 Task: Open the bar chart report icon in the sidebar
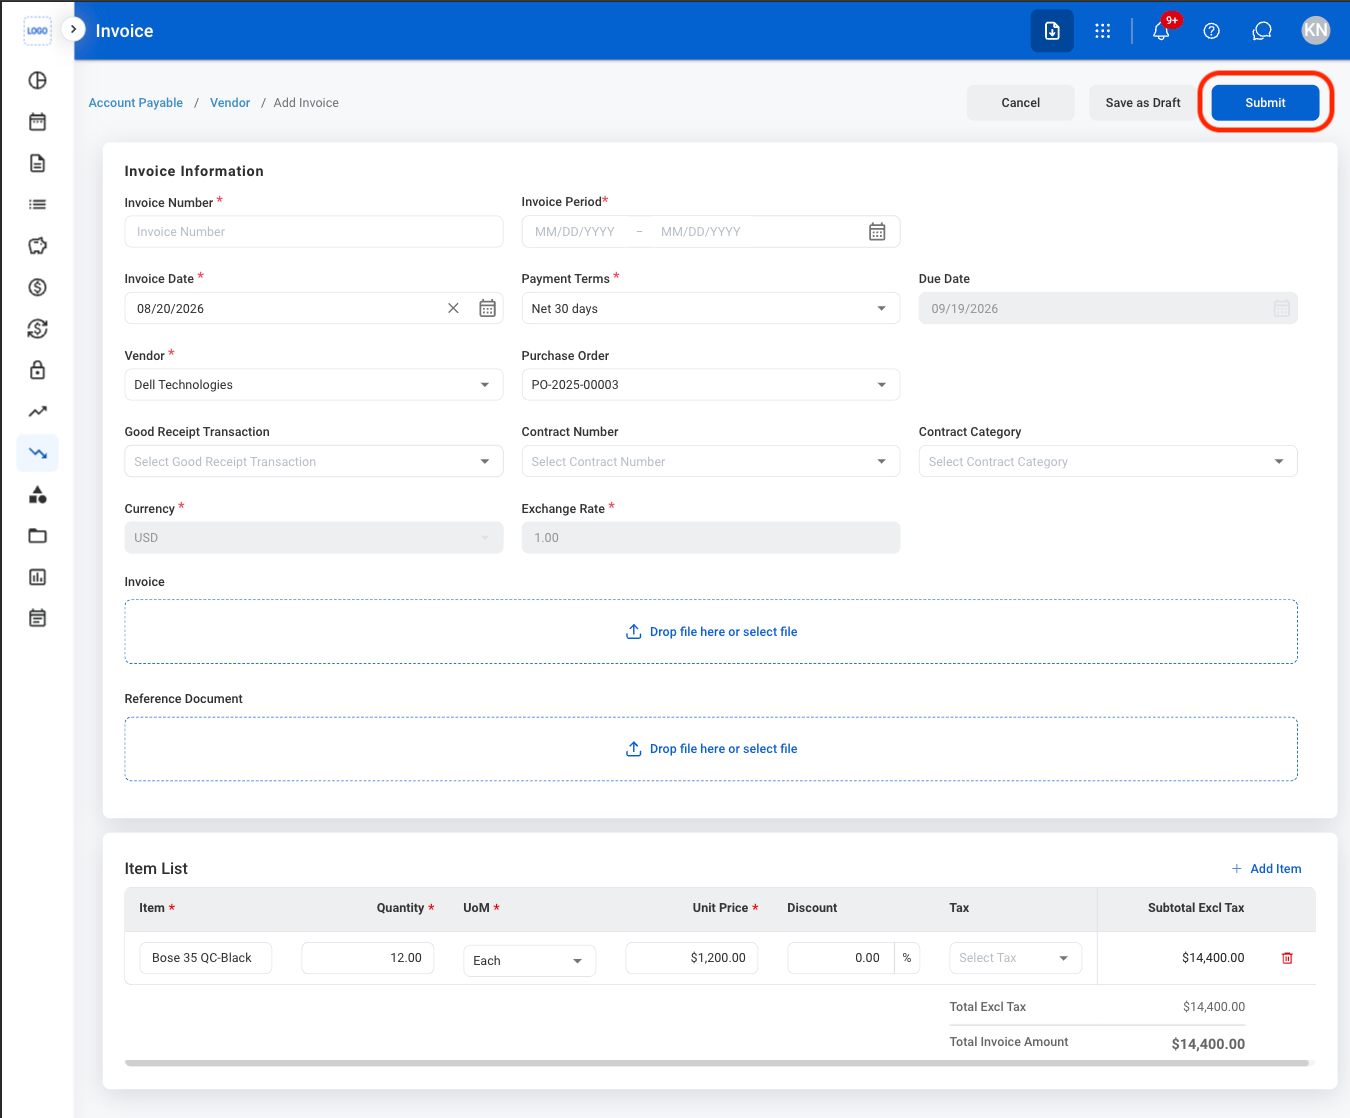point(37,577)
